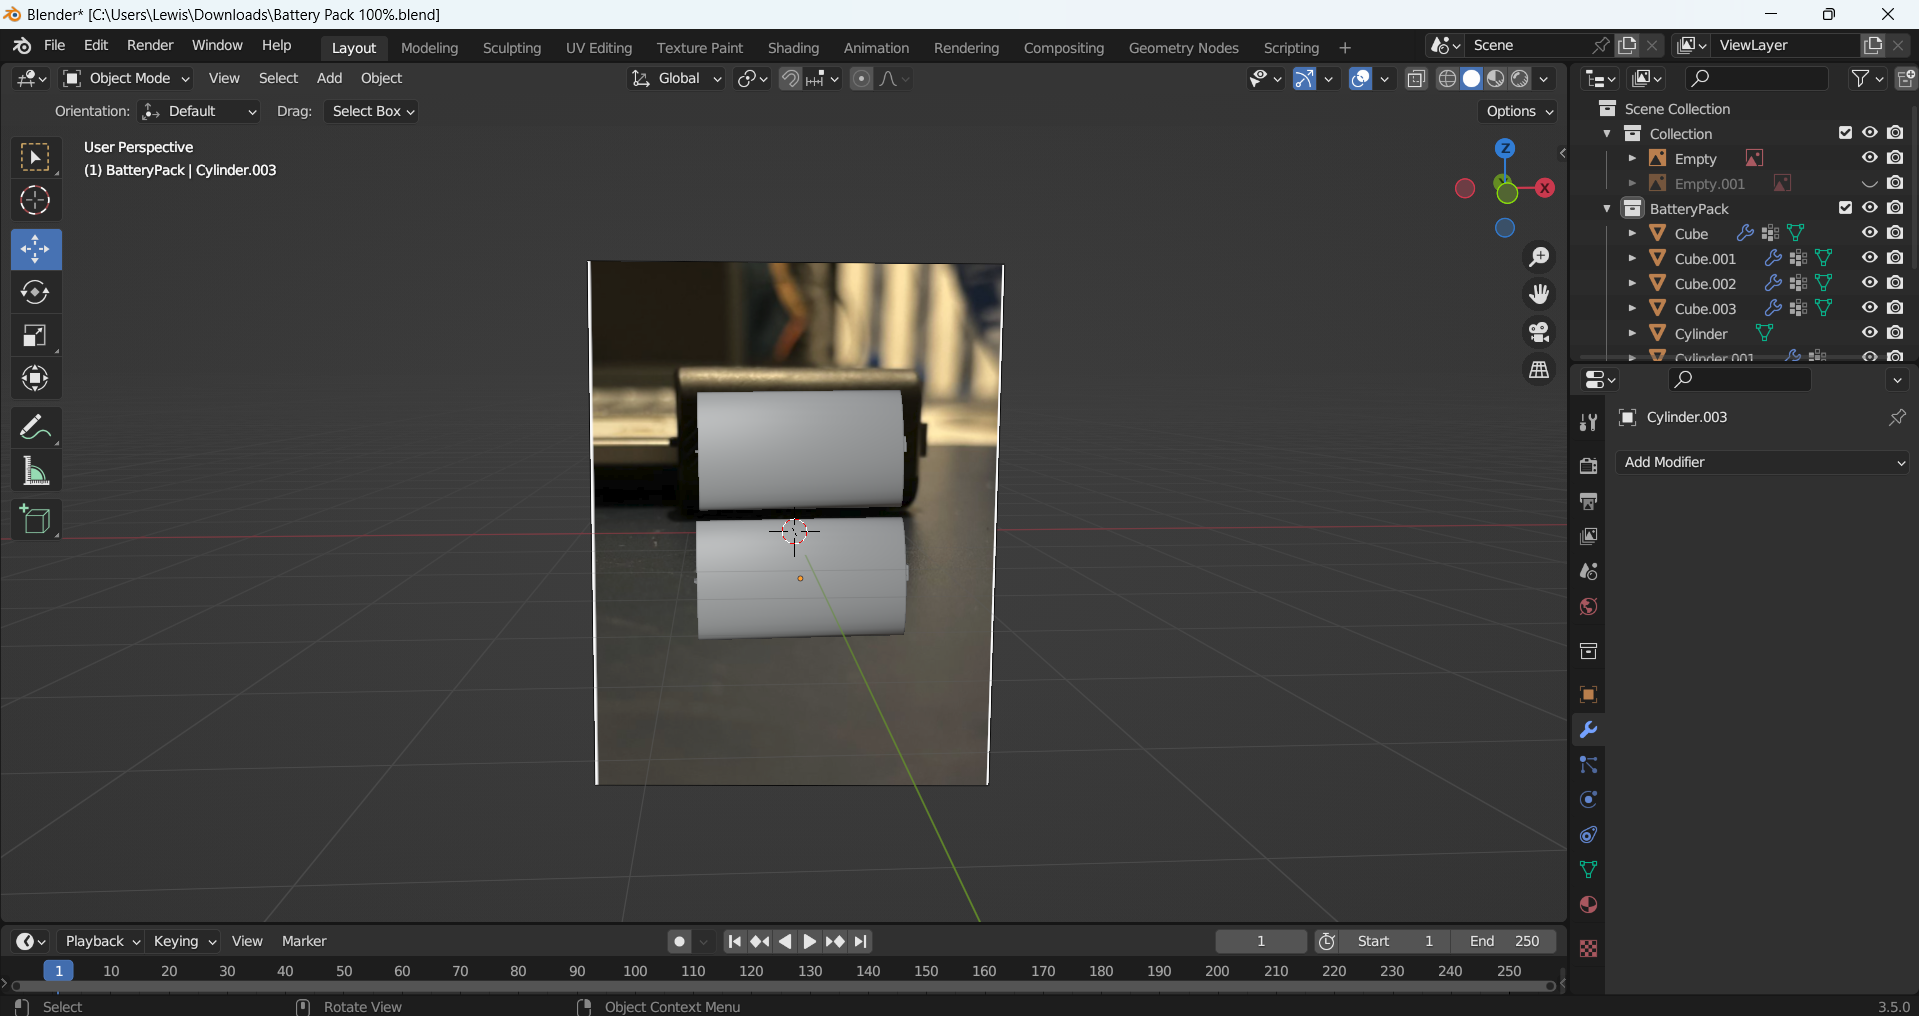The height and width of the screenshot is (1016, 1919).
Task: Switch to the Sculpting workspace tab
Action: (511, 48)
